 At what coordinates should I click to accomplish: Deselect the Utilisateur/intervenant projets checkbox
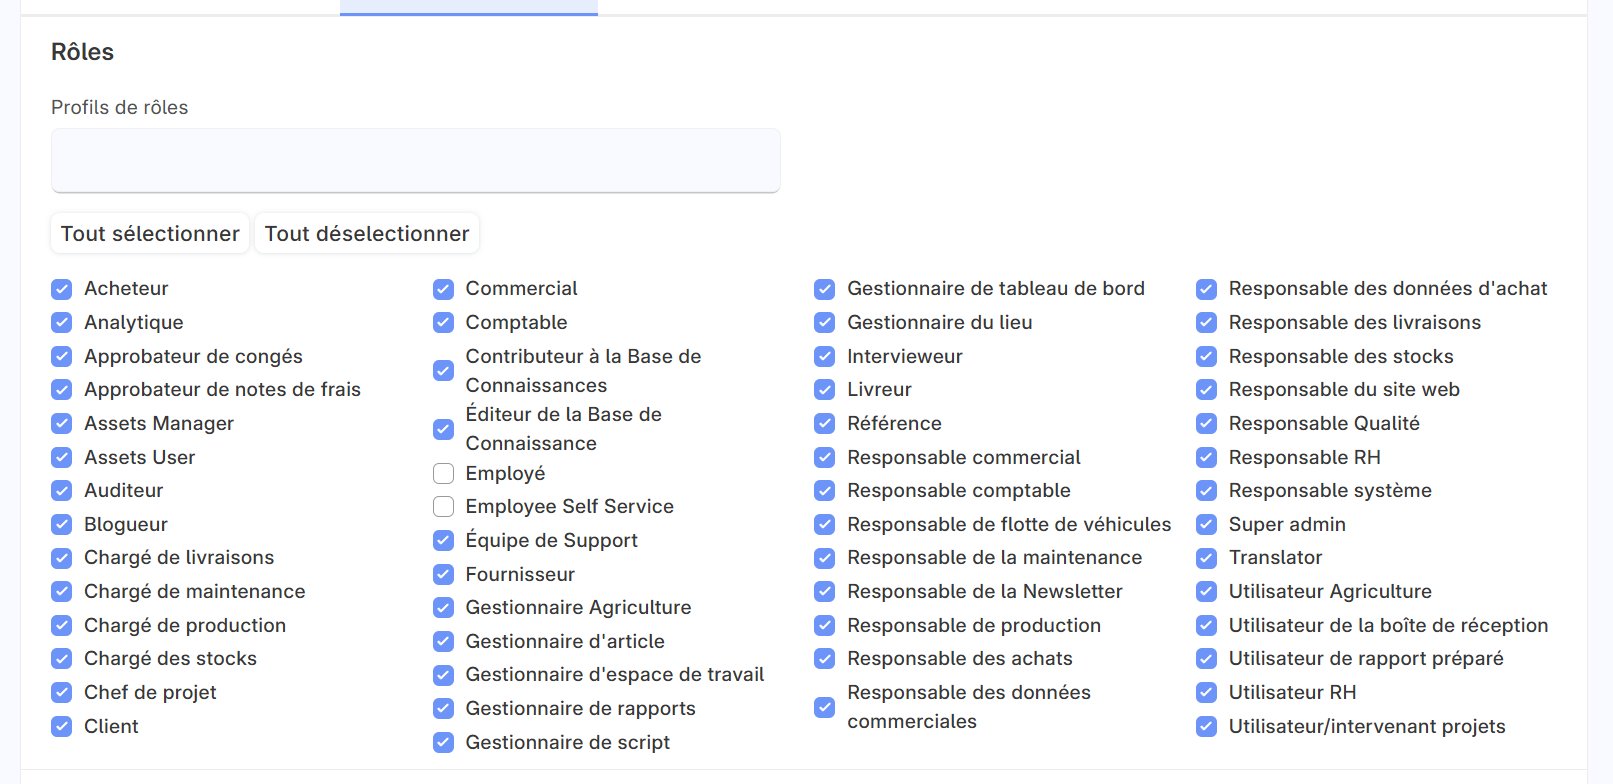point(1207,726)
